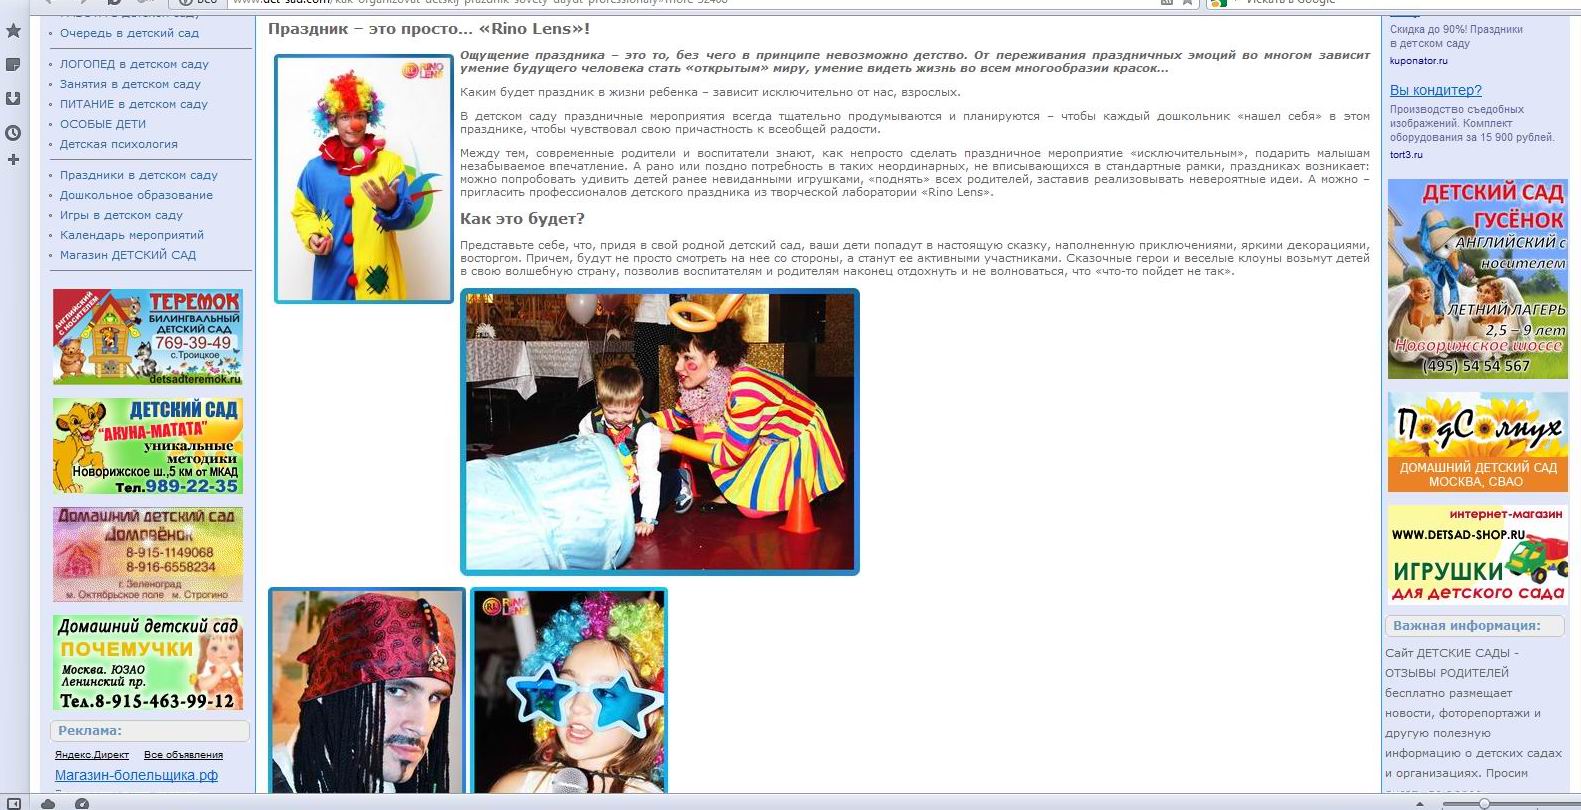Go to 'Детская психология' page
The width and height of the screenshot is (1581, 810).
(118, 144)
